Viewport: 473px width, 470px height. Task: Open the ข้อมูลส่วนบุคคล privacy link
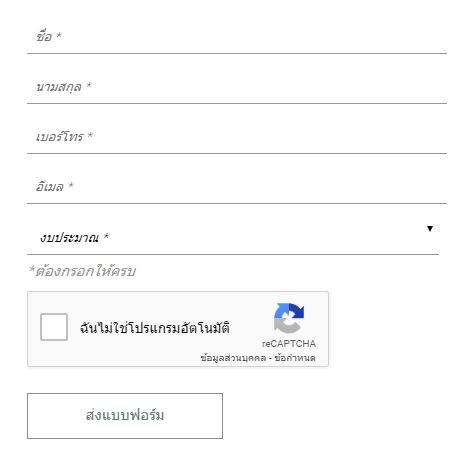(233, 358)
